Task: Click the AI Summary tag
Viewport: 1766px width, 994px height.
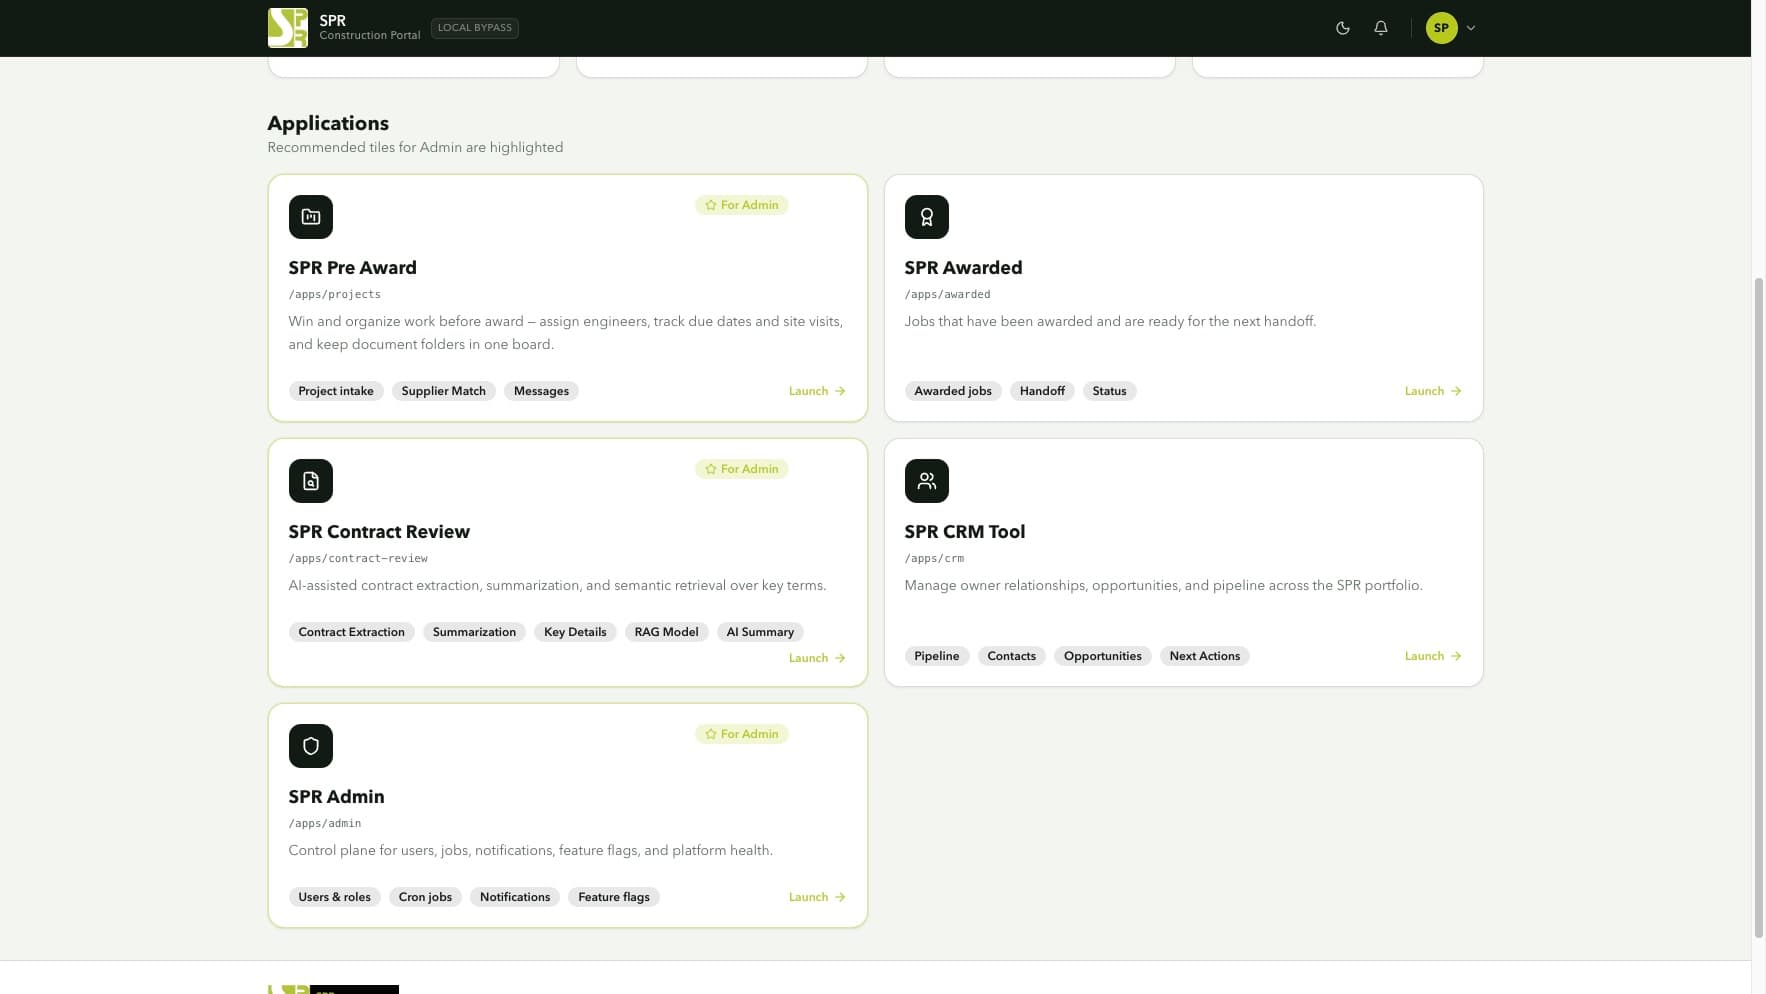Action: tap(760, 632)
